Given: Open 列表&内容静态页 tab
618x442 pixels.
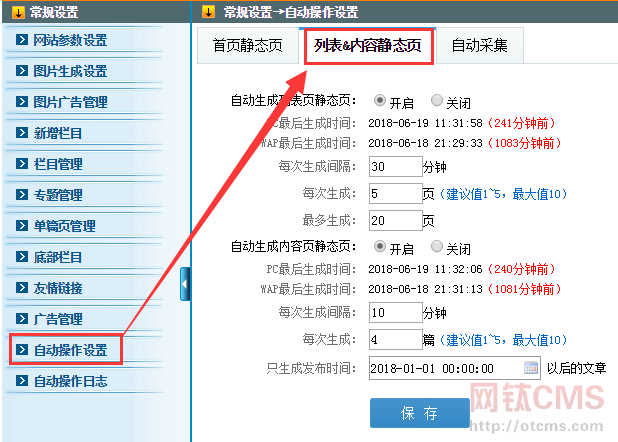Looking at the screenshot, I should click(x=368, y=46).
